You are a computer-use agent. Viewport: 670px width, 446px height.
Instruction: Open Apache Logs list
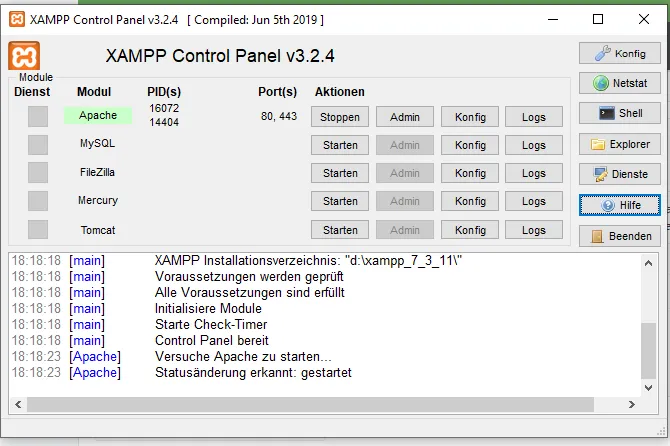pyautogui.click(x=534, y=117)
